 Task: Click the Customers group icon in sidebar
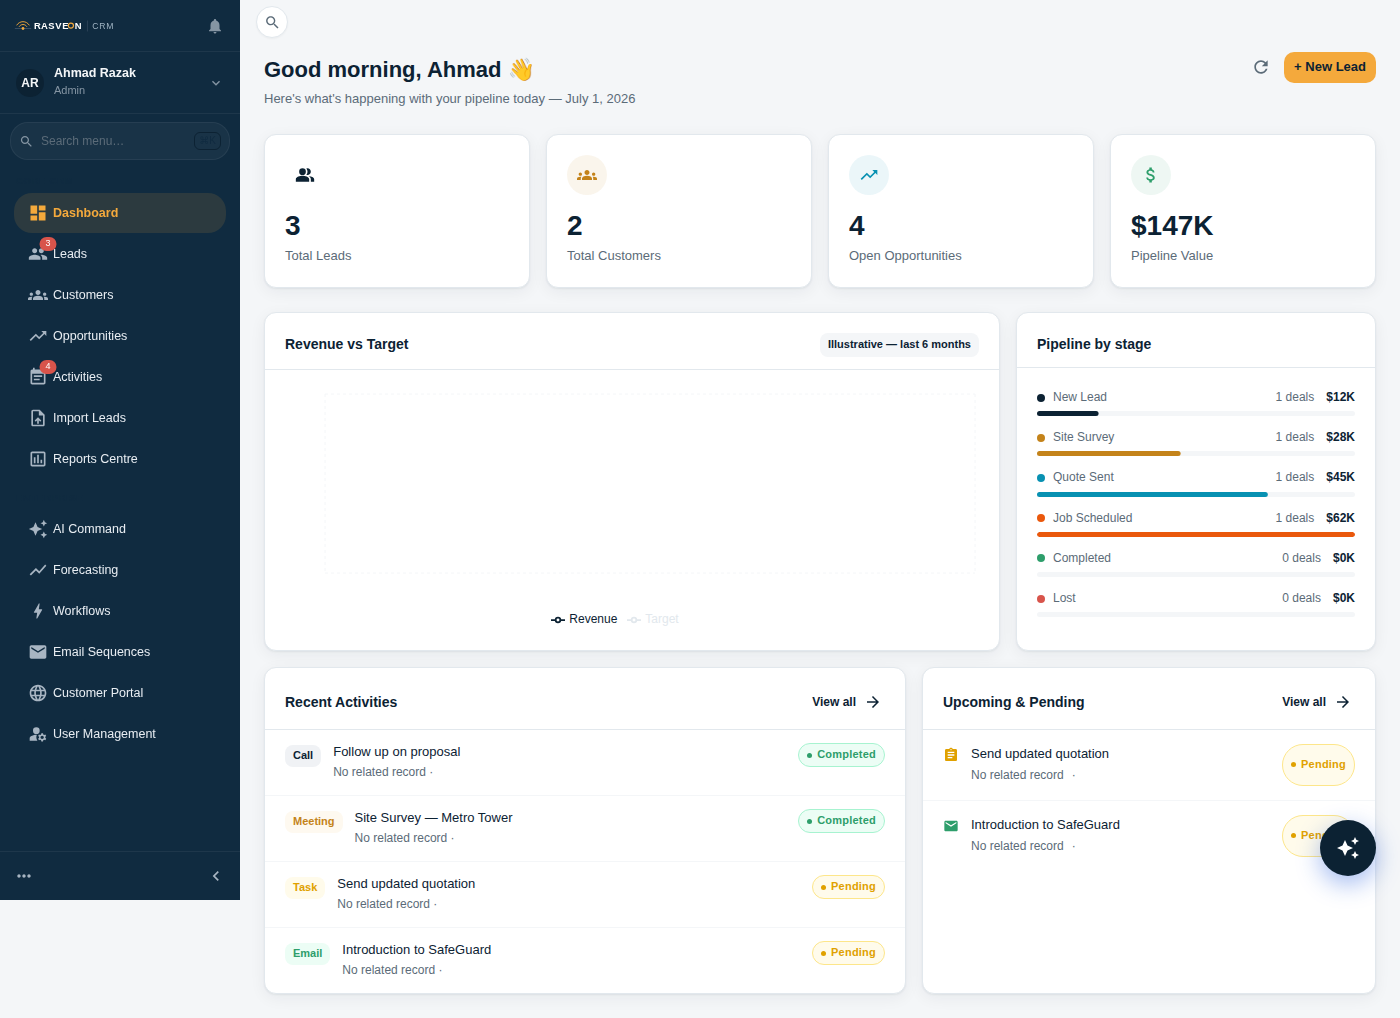coord(38,295)
